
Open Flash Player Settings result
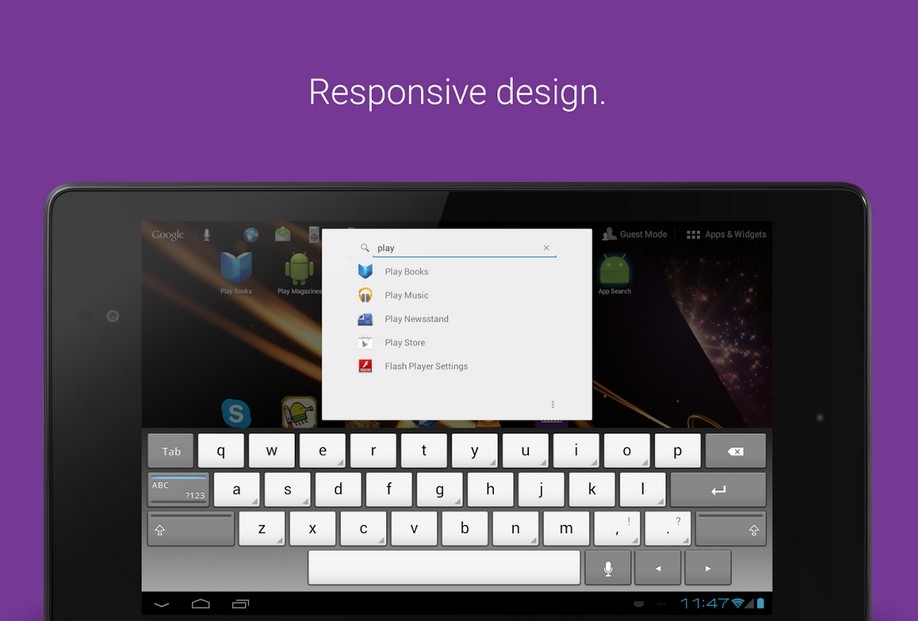pos(425,366)
